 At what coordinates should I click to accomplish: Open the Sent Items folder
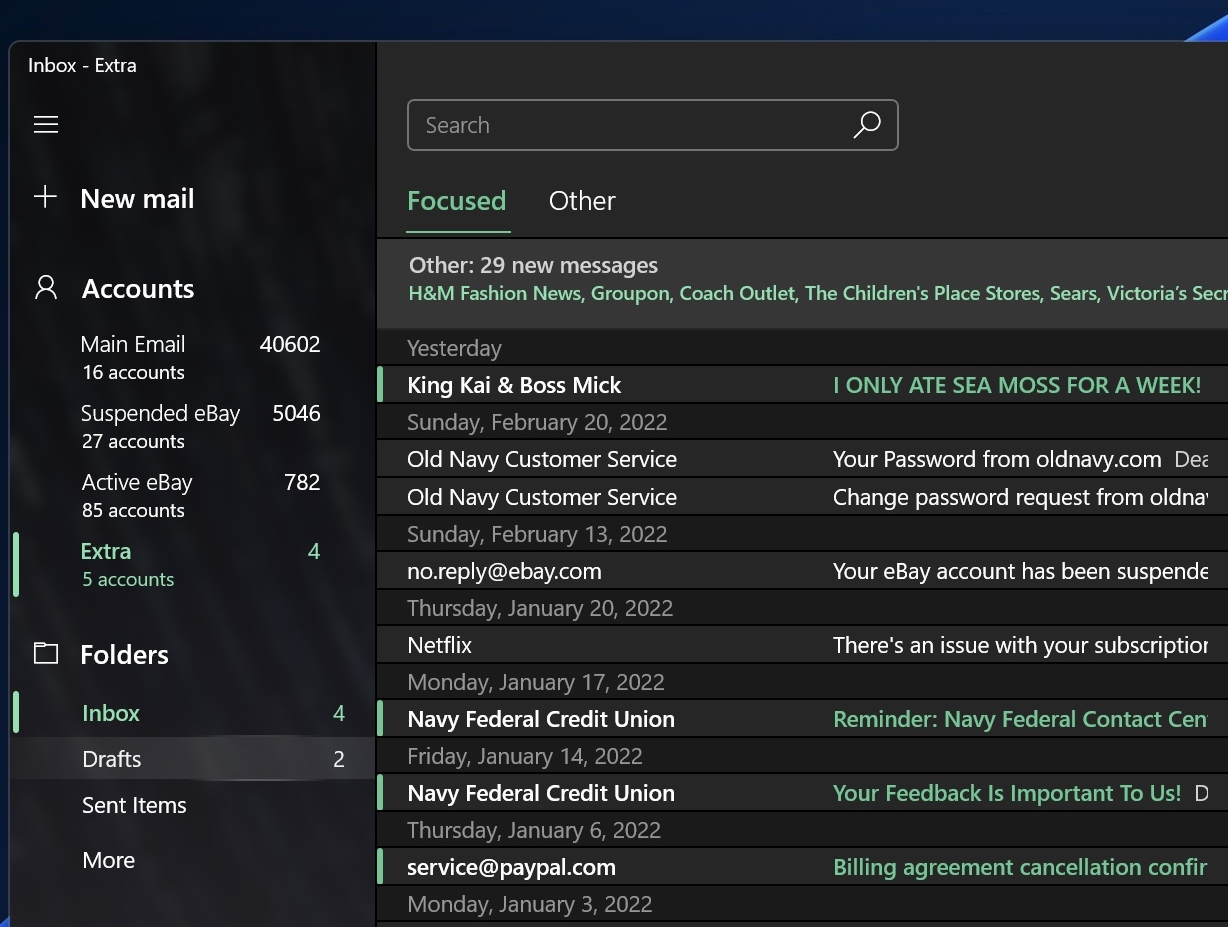193,805
